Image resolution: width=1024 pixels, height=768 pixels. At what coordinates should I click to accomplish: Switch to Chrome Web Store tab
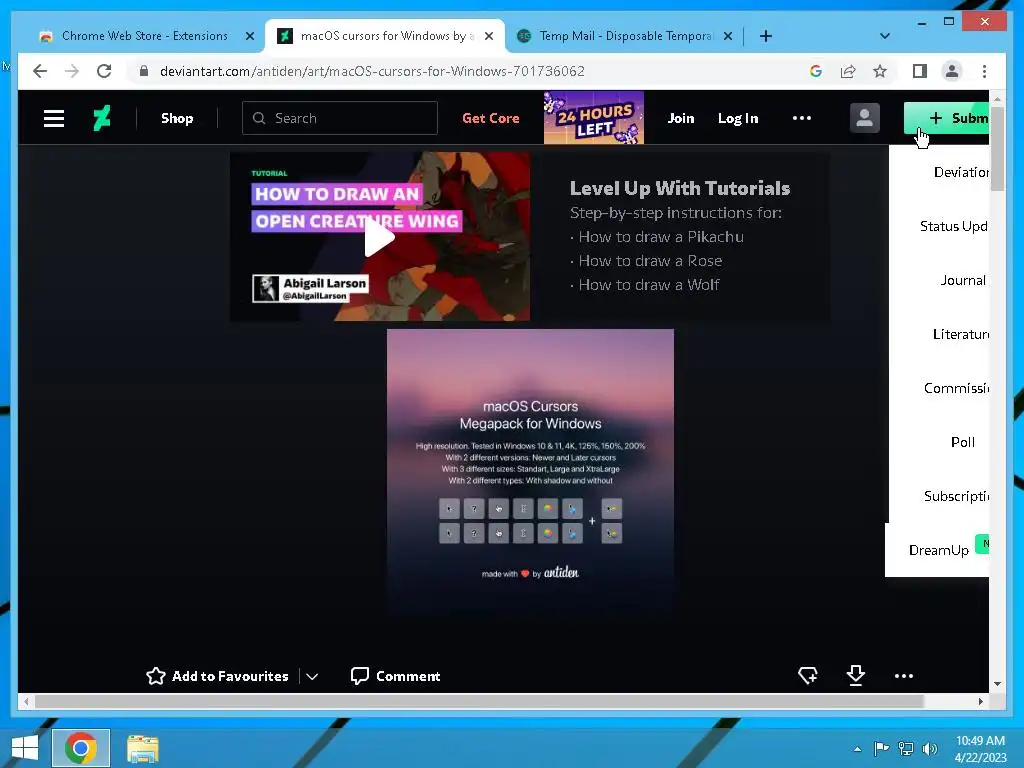pos(145,36)
